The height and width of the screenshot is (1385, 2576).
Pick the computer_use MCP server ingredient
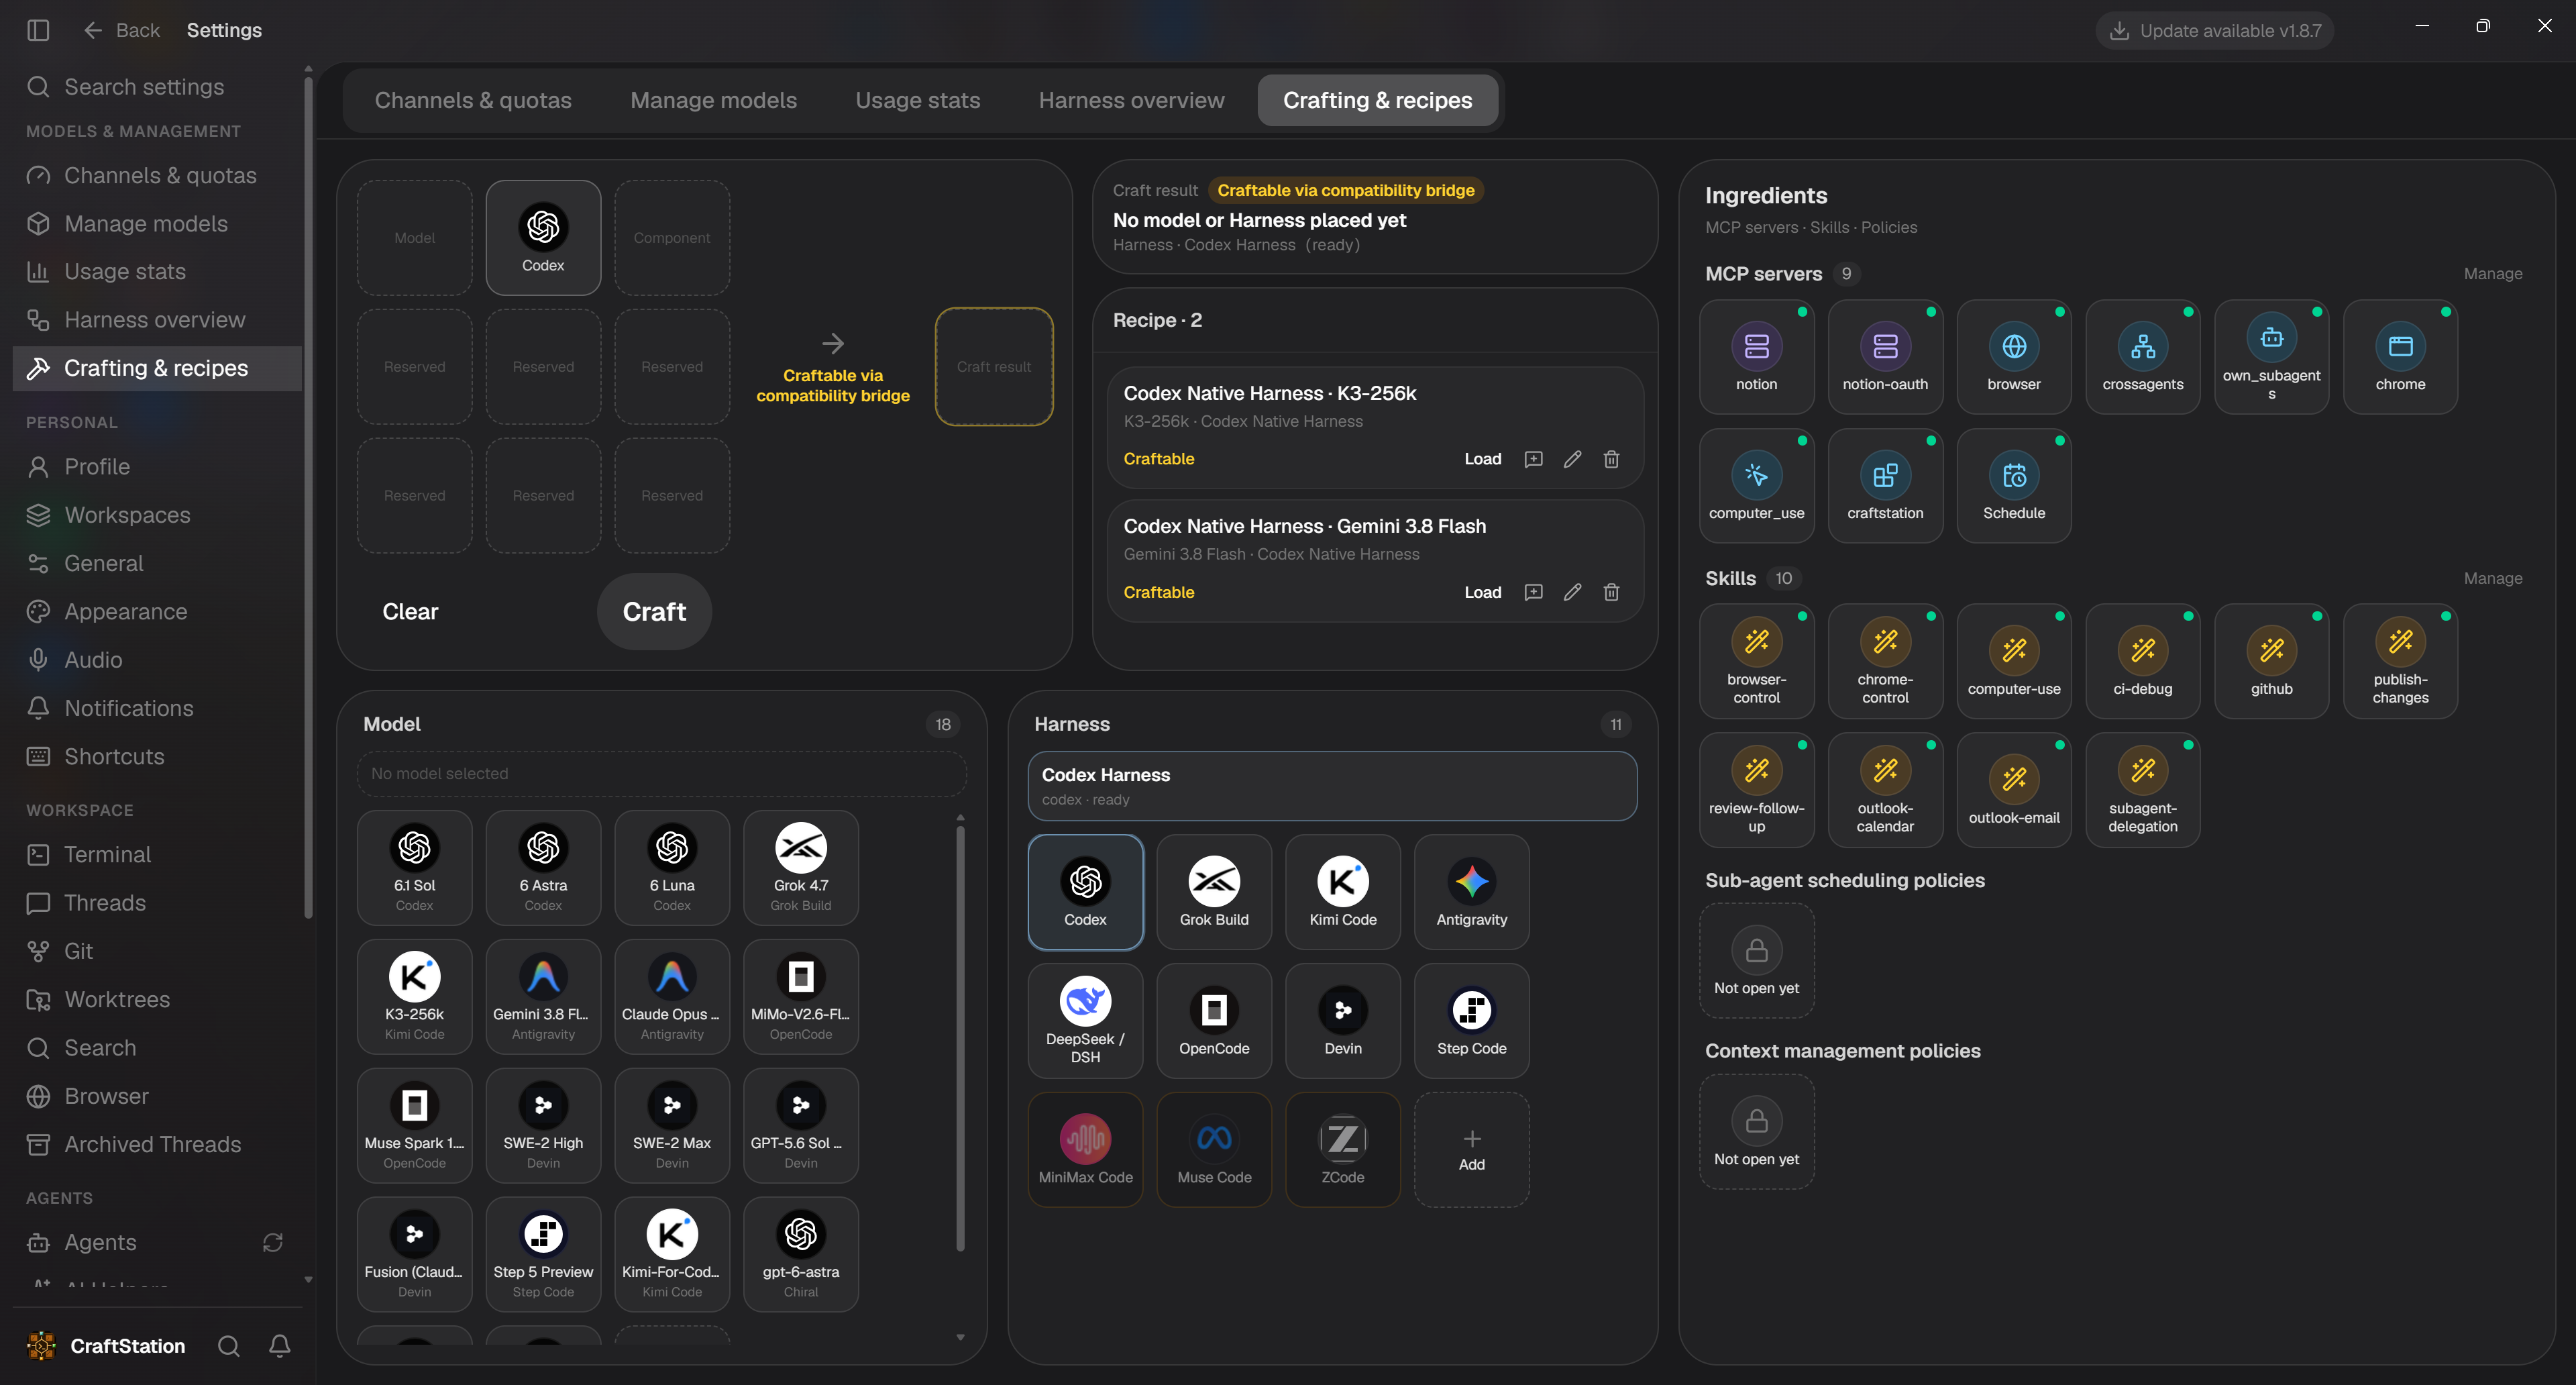(1756, 486)
